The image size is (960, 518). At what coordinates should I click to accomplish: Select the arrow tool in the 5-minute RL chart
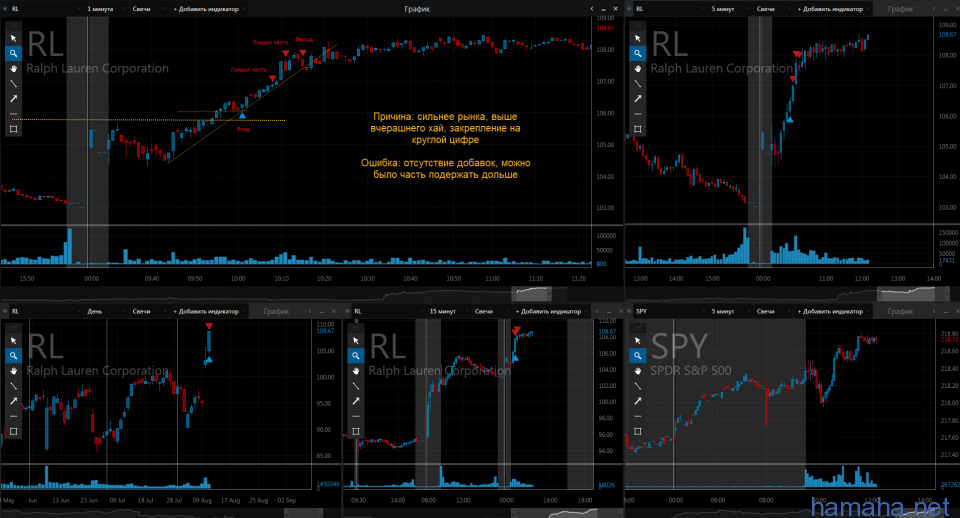[x=637, y=99]
